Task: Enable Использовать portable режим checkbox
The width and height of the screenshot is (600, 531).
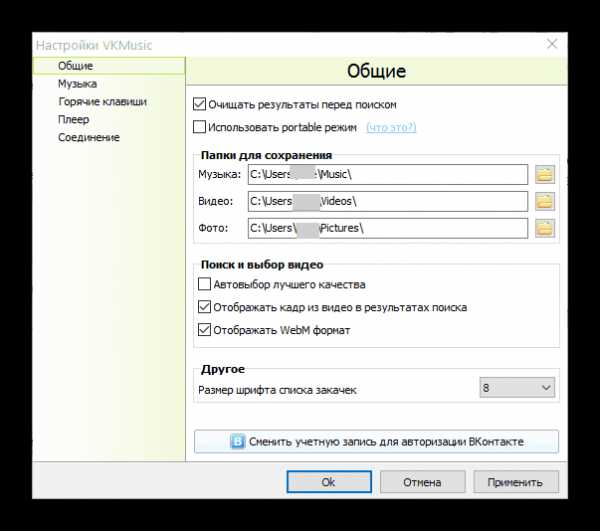Action: pyautogui.click(x=199, y=127)
